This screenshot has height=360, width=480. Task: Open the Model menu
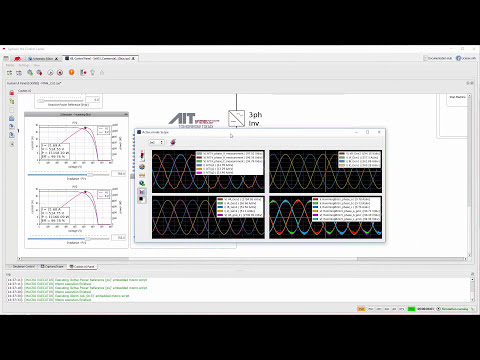pos(10,65)
